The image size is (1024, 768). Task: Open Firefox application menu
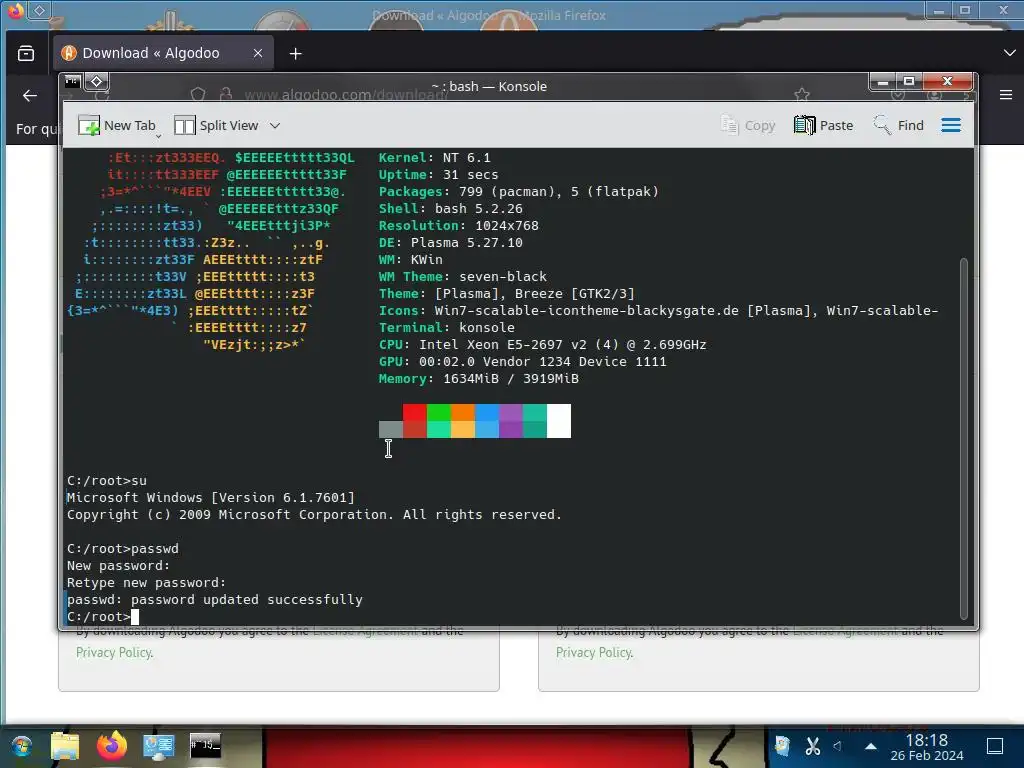pos(1006,95)
